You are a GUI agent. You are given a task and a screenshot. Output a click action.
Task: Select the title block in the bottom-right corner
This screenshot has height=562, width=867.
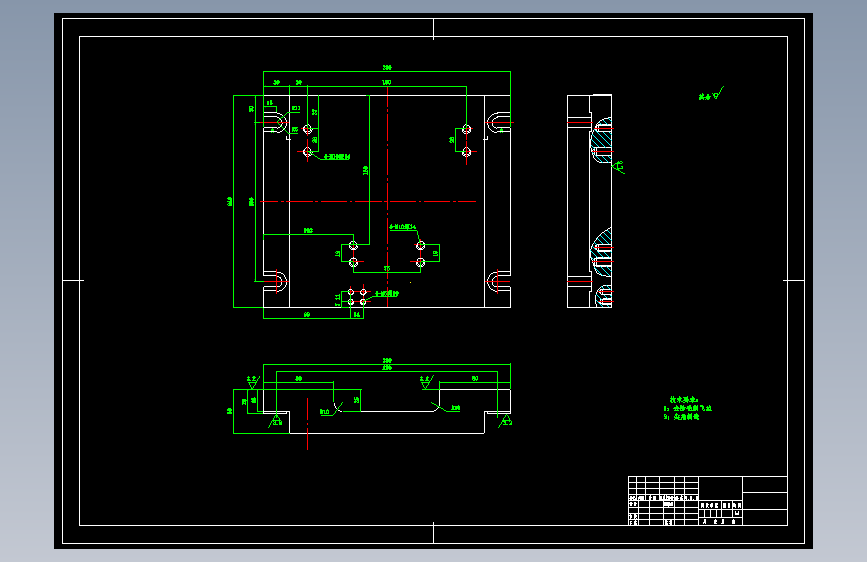point(708,501)
